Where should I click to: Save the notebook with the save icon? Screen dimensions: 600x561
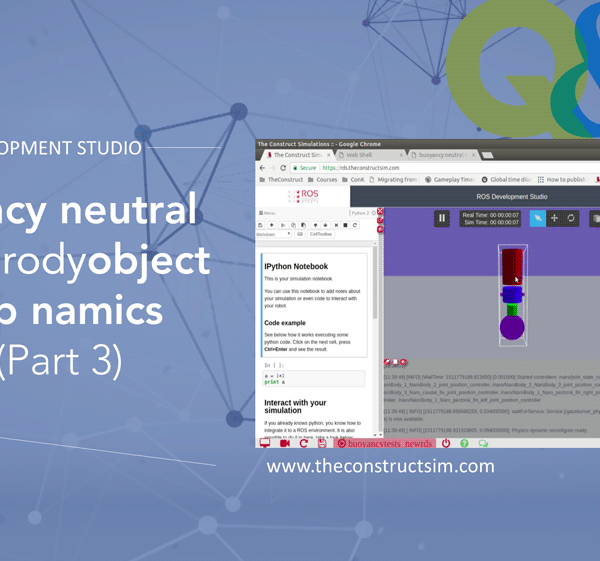[x=260, y=225]
